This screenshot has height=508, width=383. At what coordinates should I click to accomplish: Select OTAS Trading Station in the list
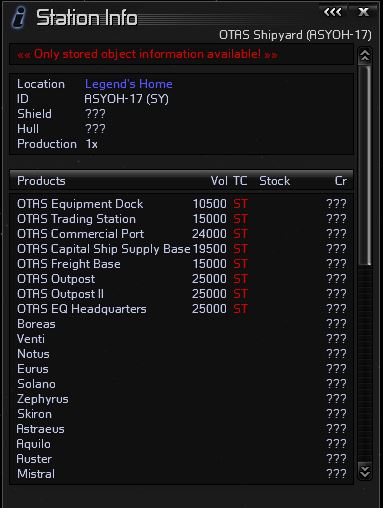[181, 219]
